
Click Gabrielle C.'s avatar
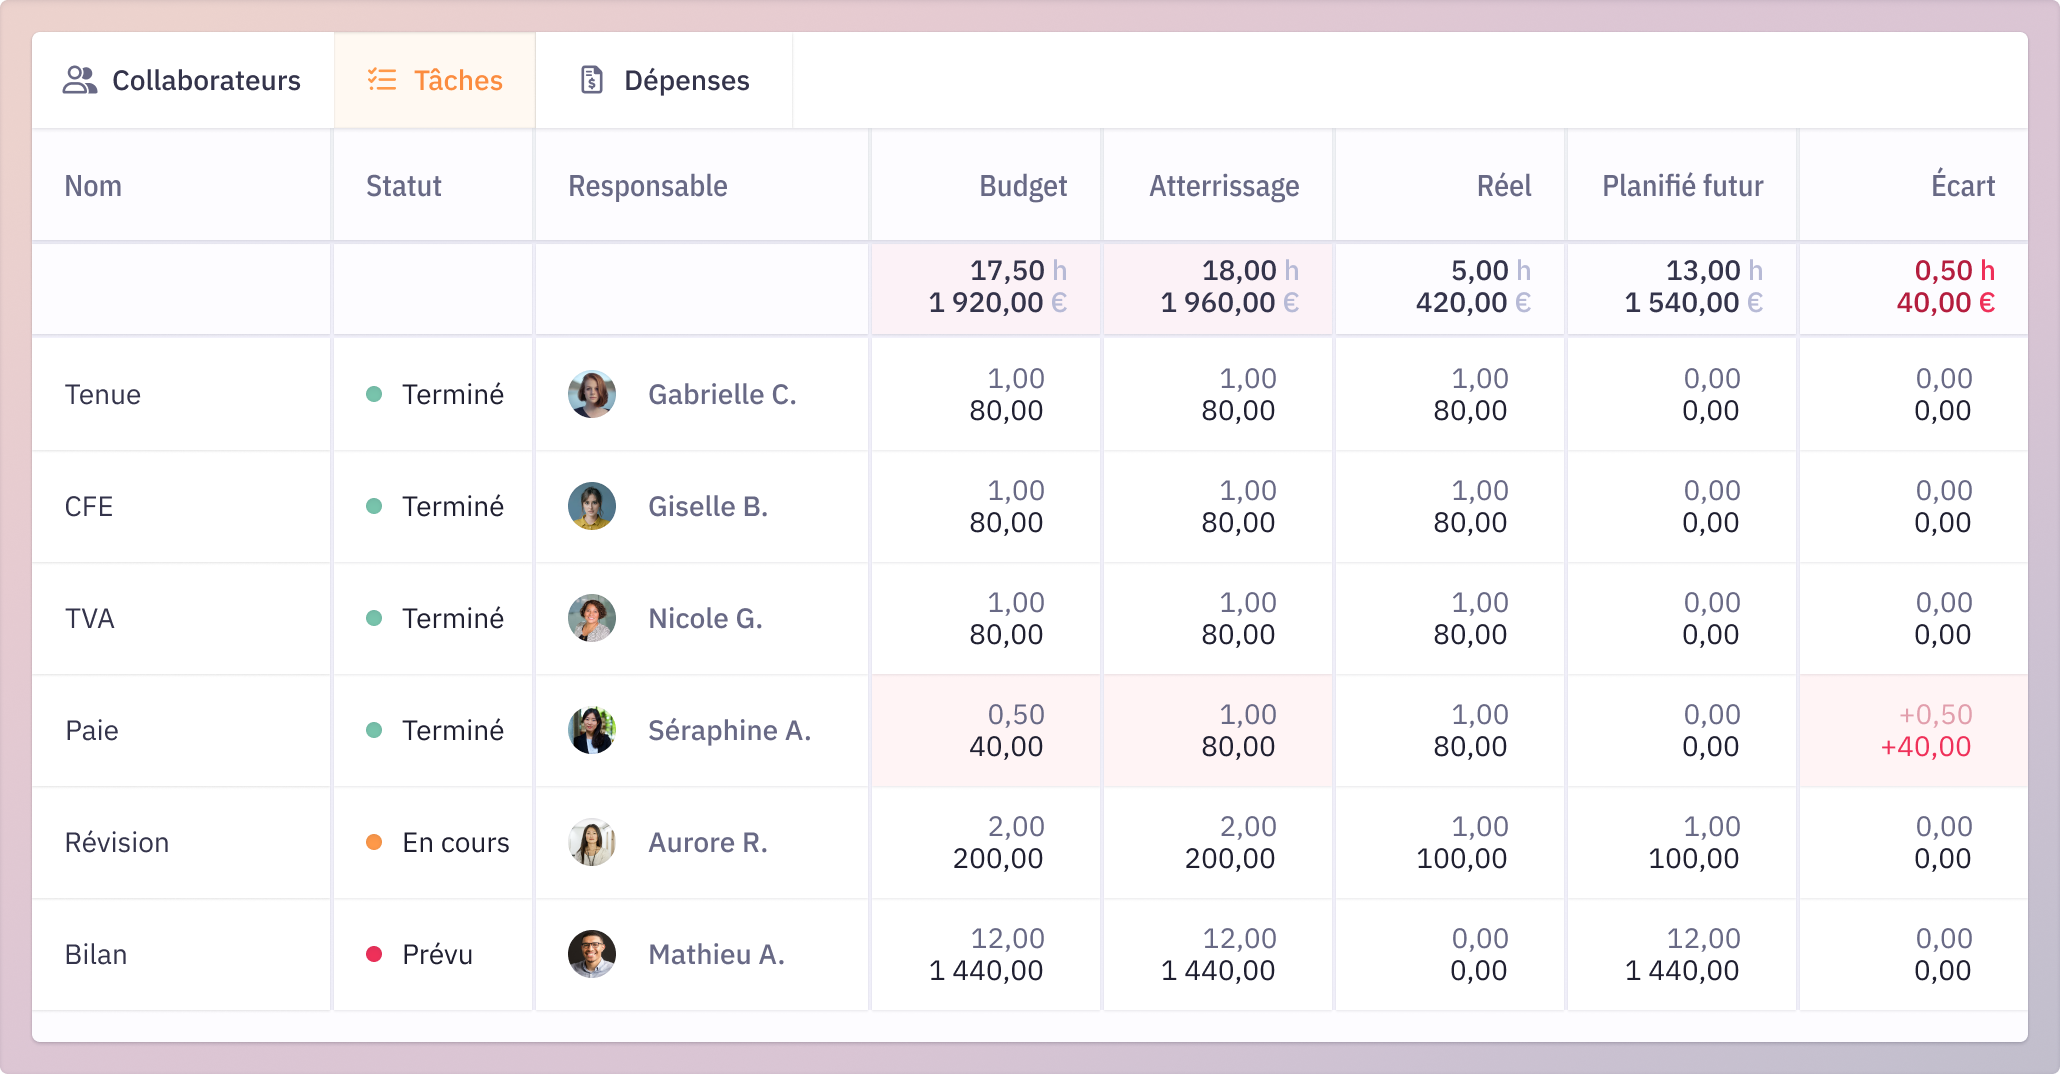(x=592, y=394)
